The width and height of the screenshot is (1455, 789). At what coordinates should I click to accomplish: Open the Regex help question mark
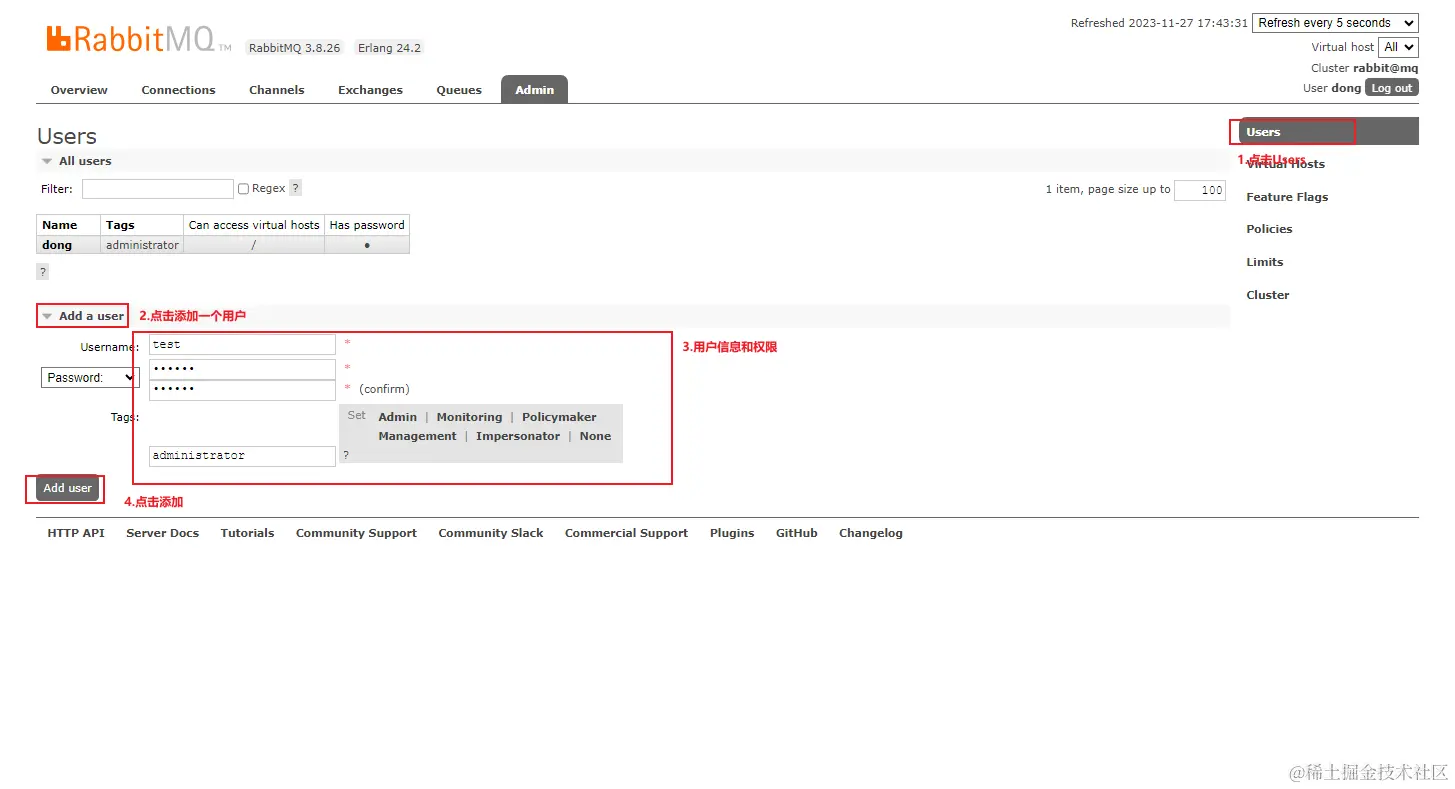click(x=295, y=188)
